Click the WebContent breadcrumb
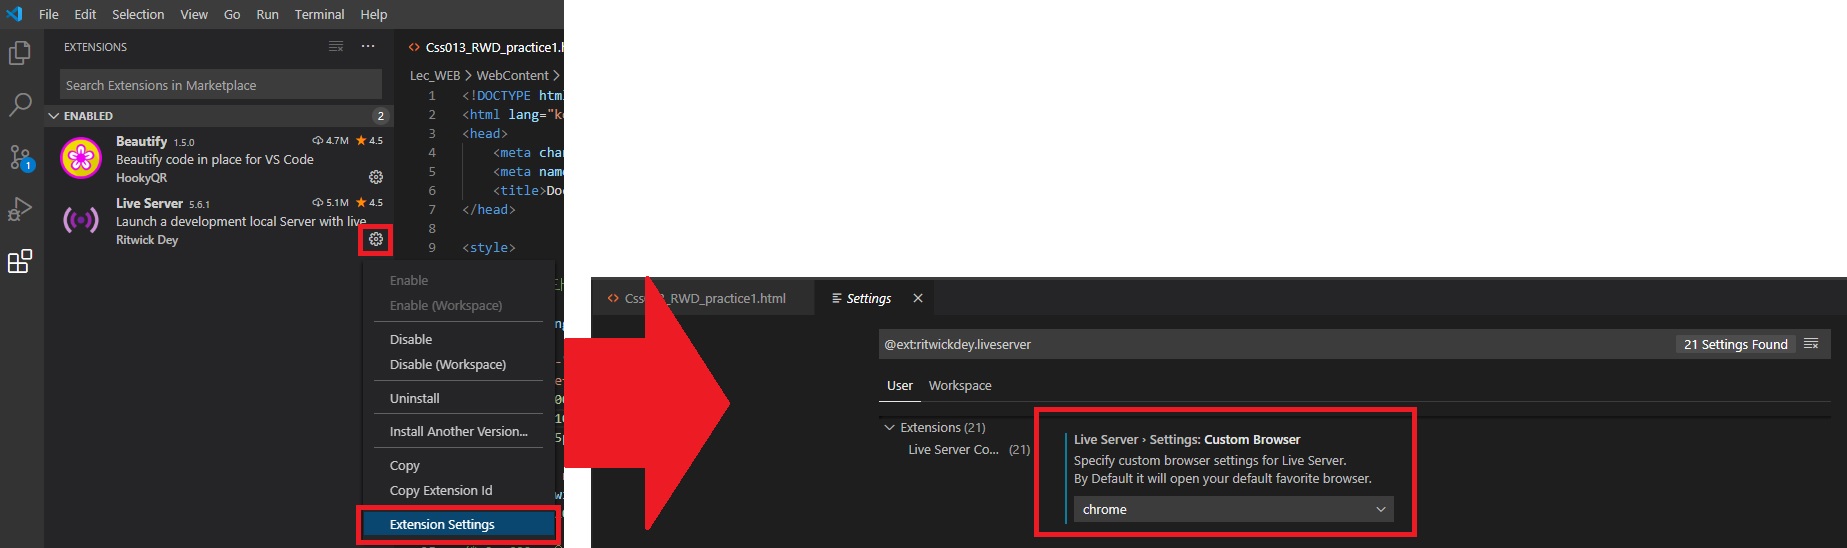Viewport: 1847px width, 548px height. (x=512, y=75)
